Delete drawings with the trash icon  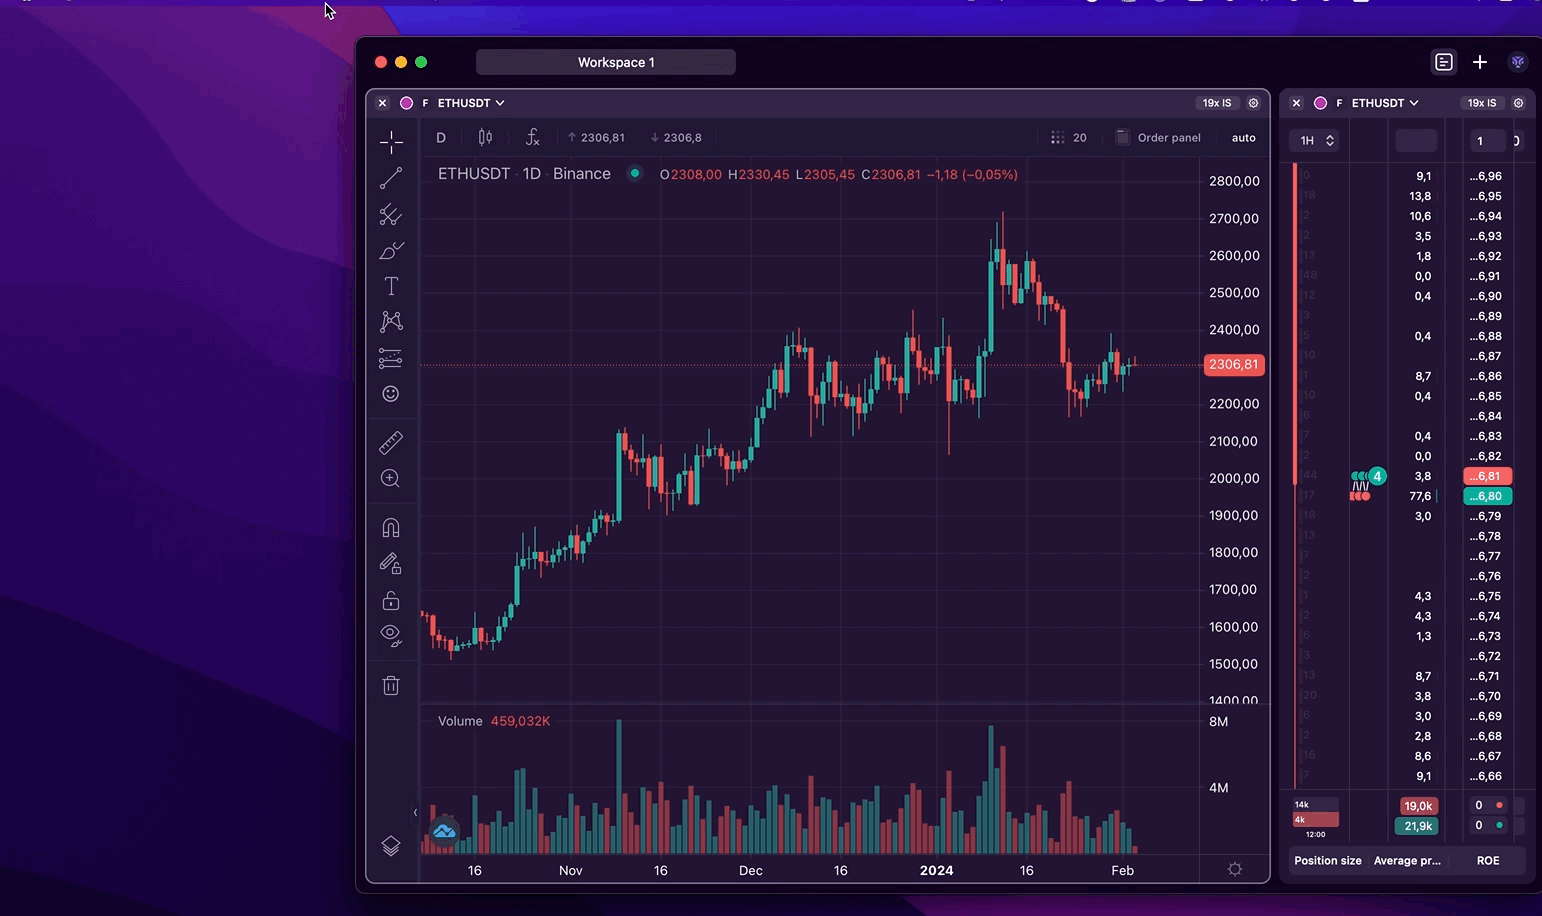391,685
